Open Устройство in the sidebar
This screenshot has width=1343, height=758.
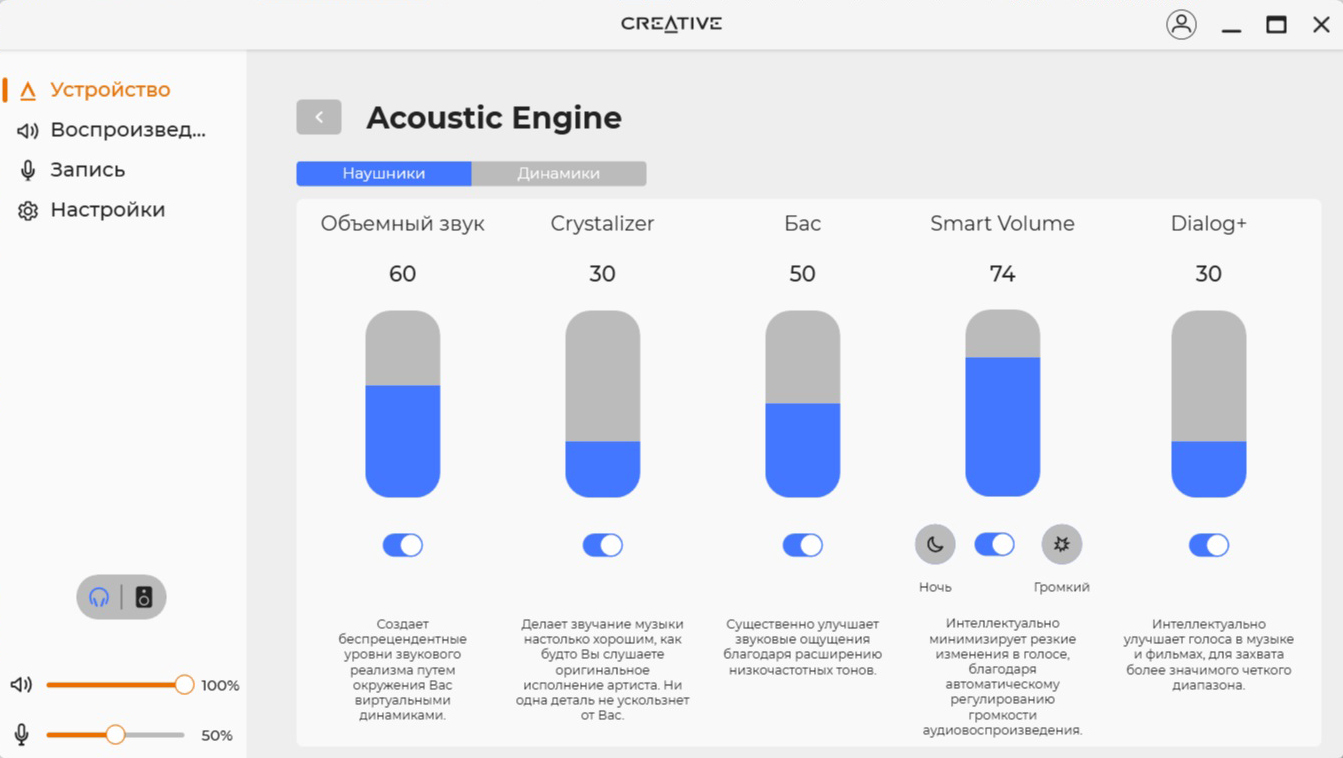pos(110,90)
